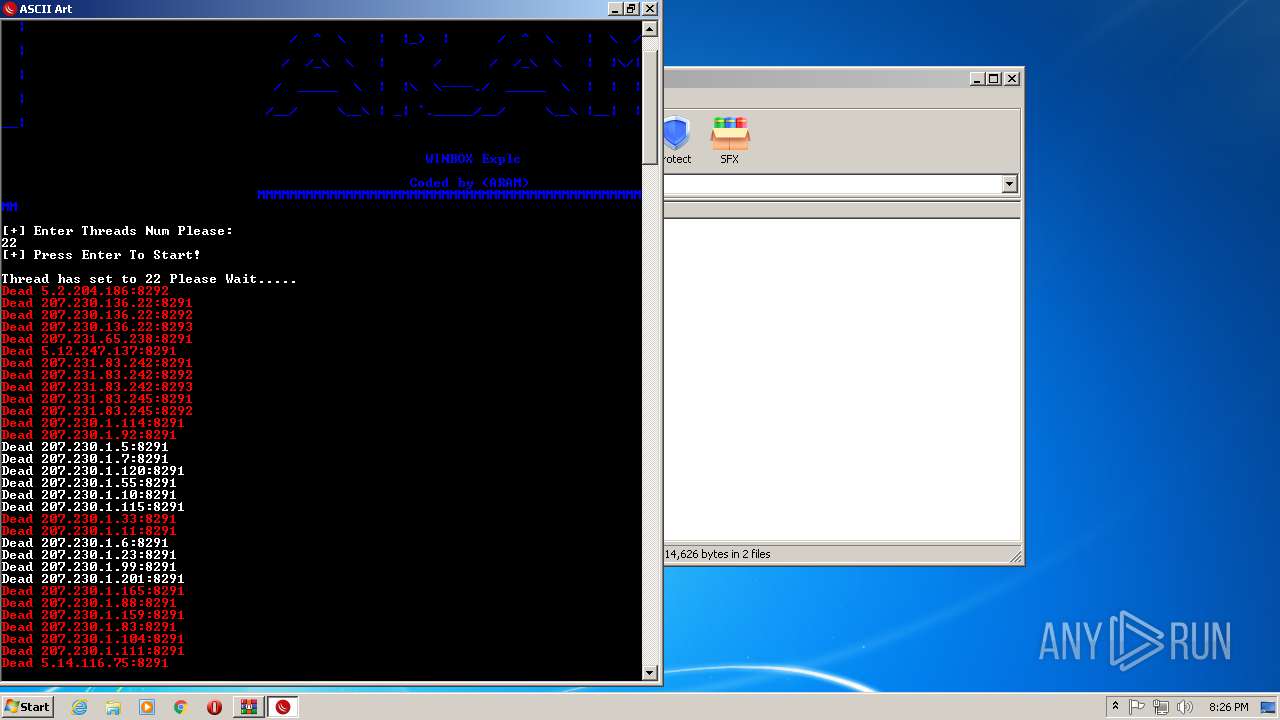Click line 'Dead 207.231.65.238:8291'

coord(97,339)
